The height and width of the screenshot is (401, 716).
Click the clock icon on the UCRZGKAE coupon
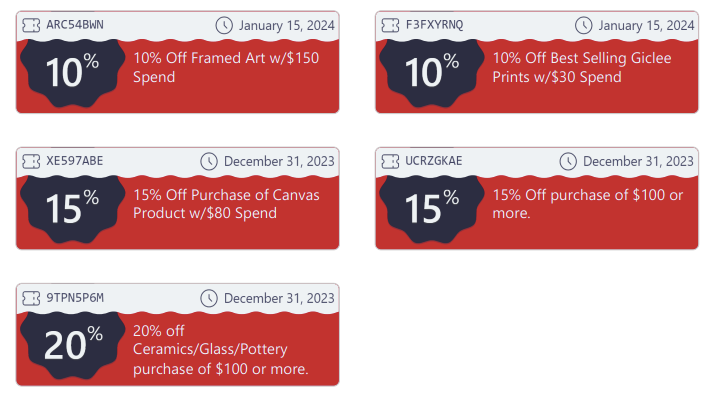pos(568,161)
